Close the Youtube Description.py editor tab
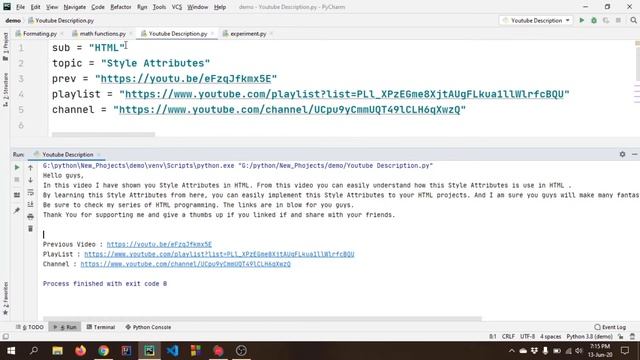 [x=212, y=33]
